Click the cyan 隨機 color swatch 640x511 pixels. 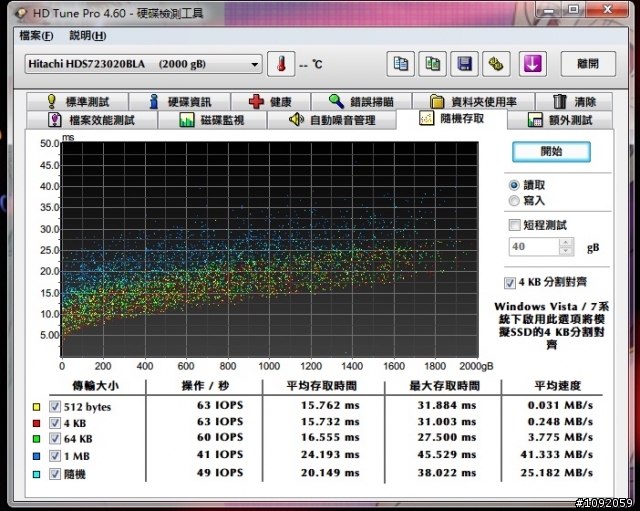(36, 474)
